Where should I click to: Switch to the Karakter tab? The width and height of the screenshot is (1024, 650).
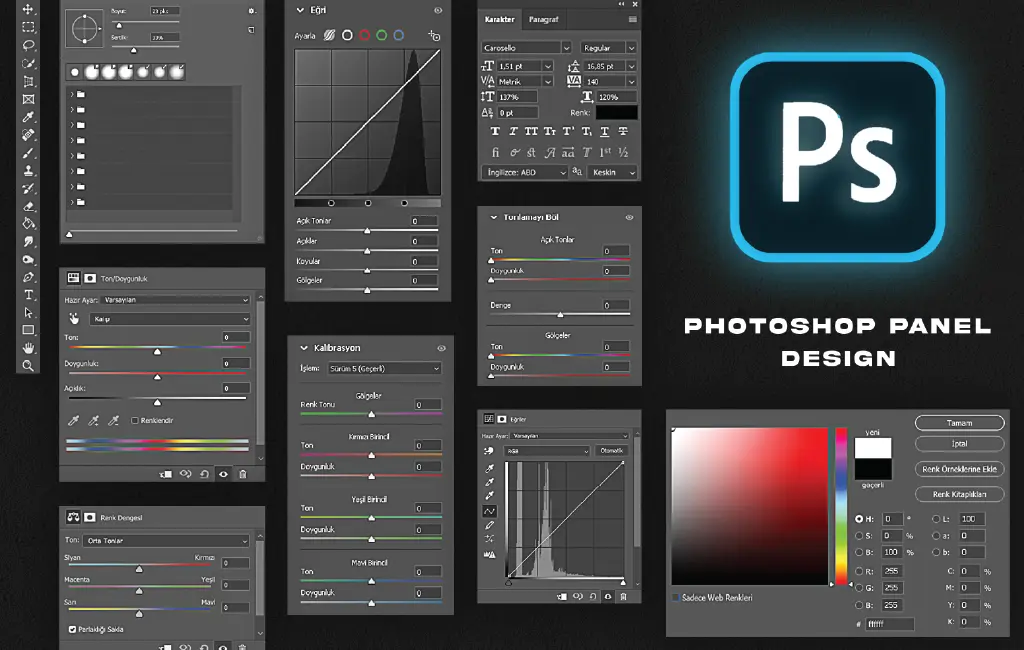(x=500, y=20)
